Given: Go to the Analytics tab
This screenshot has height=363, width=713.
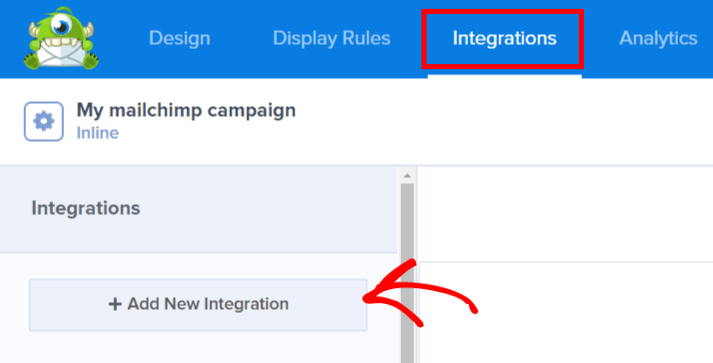Looking at the screenshot, I should tap(658, 38).
